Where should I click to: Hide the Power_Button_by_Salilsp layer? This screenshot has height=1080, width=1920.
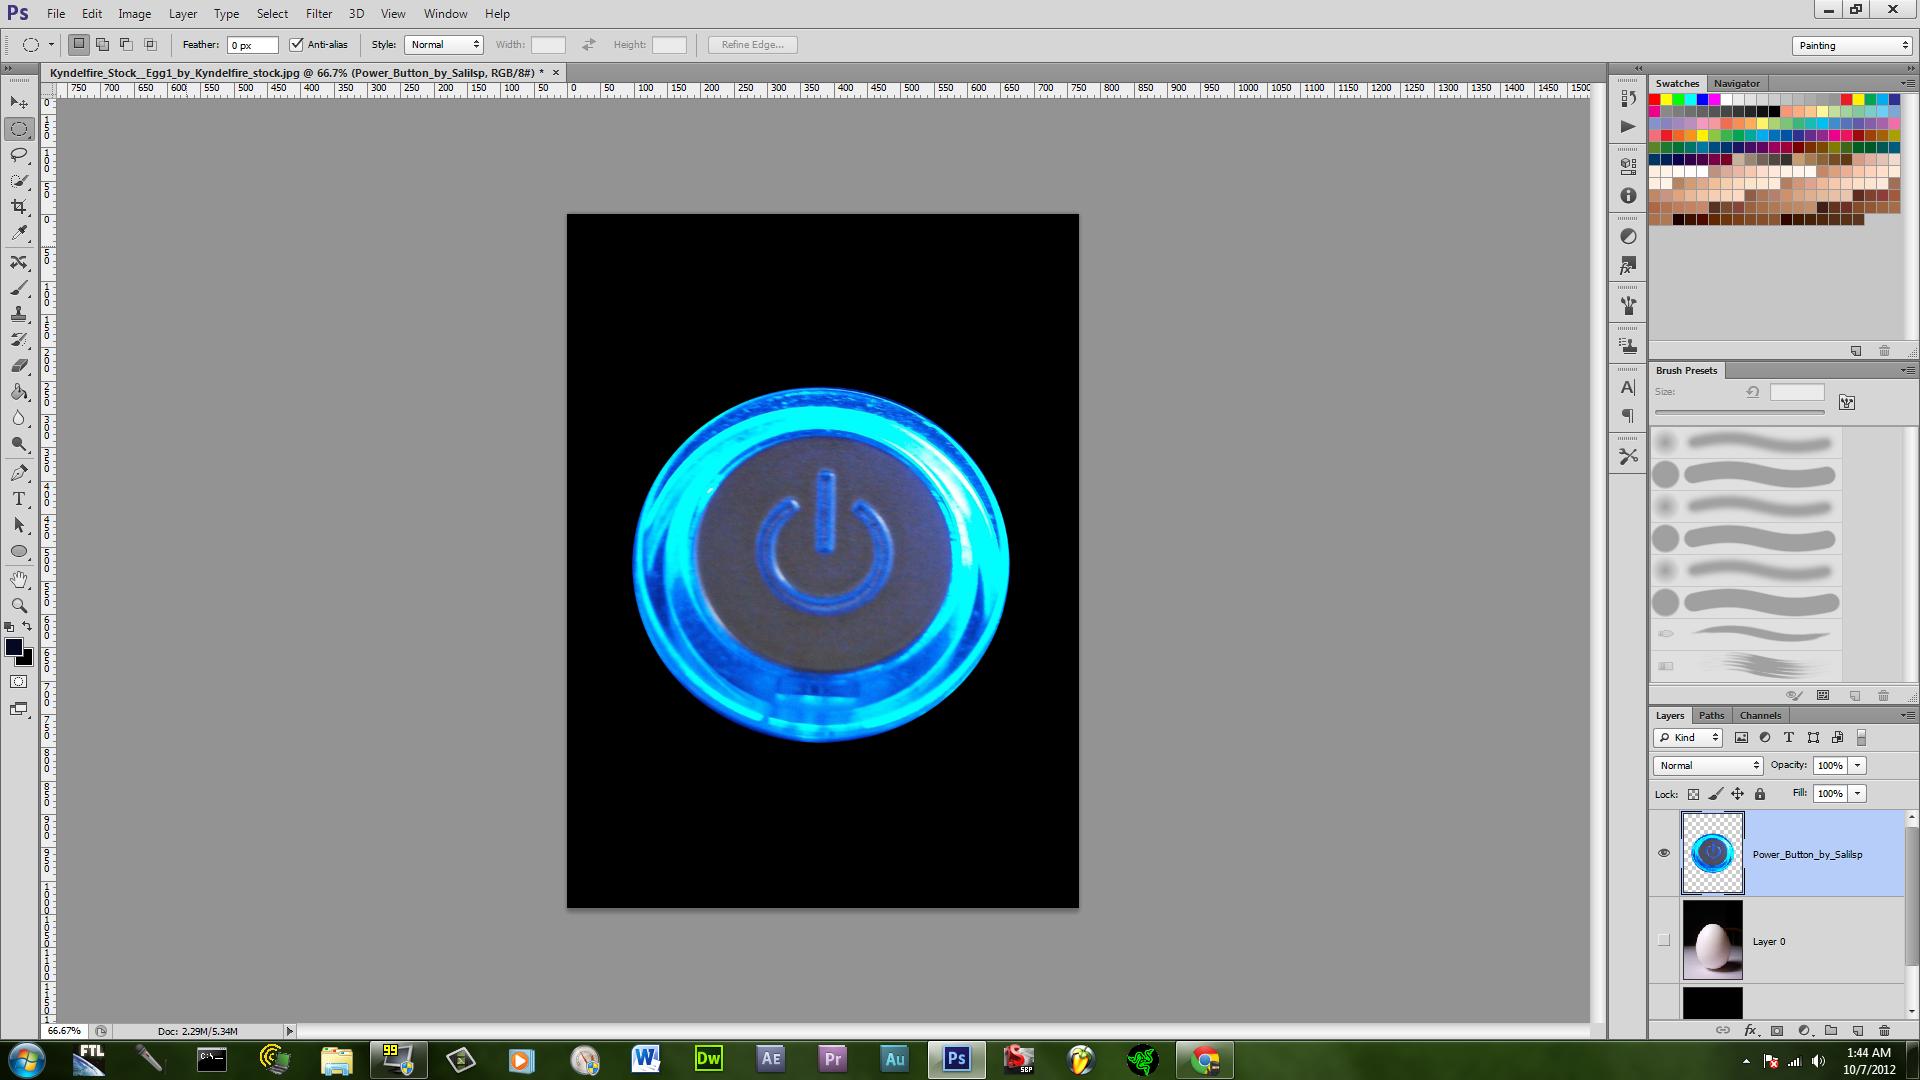pos(1664,853)
